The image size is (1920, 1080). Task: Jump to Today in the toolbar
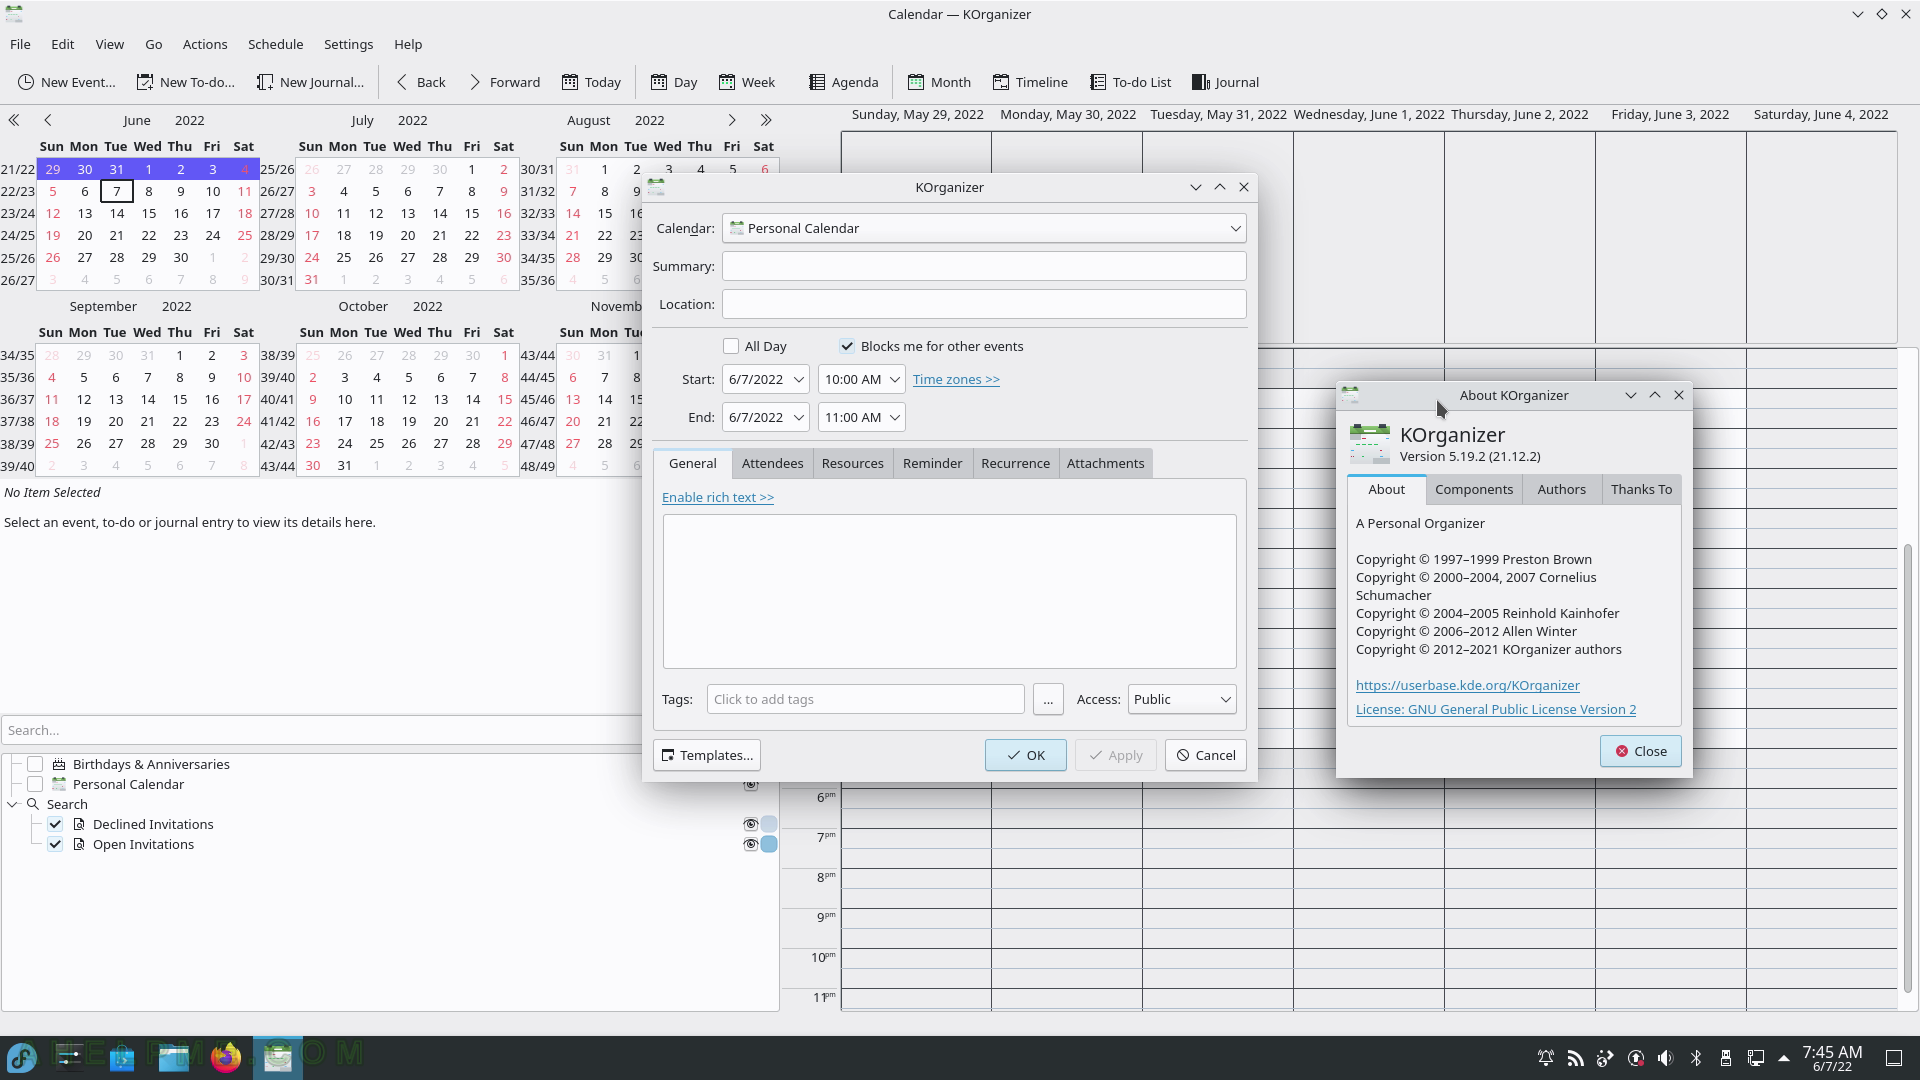pyautogui.click(x=591, y=82)
